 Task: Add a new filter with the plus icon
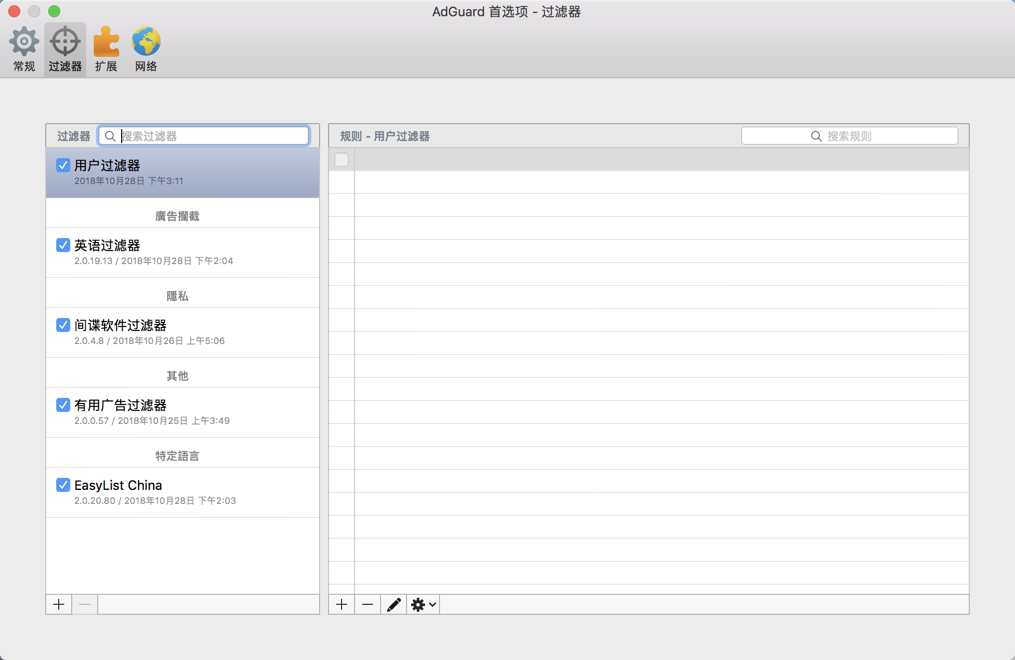click(x=57, y=604)
